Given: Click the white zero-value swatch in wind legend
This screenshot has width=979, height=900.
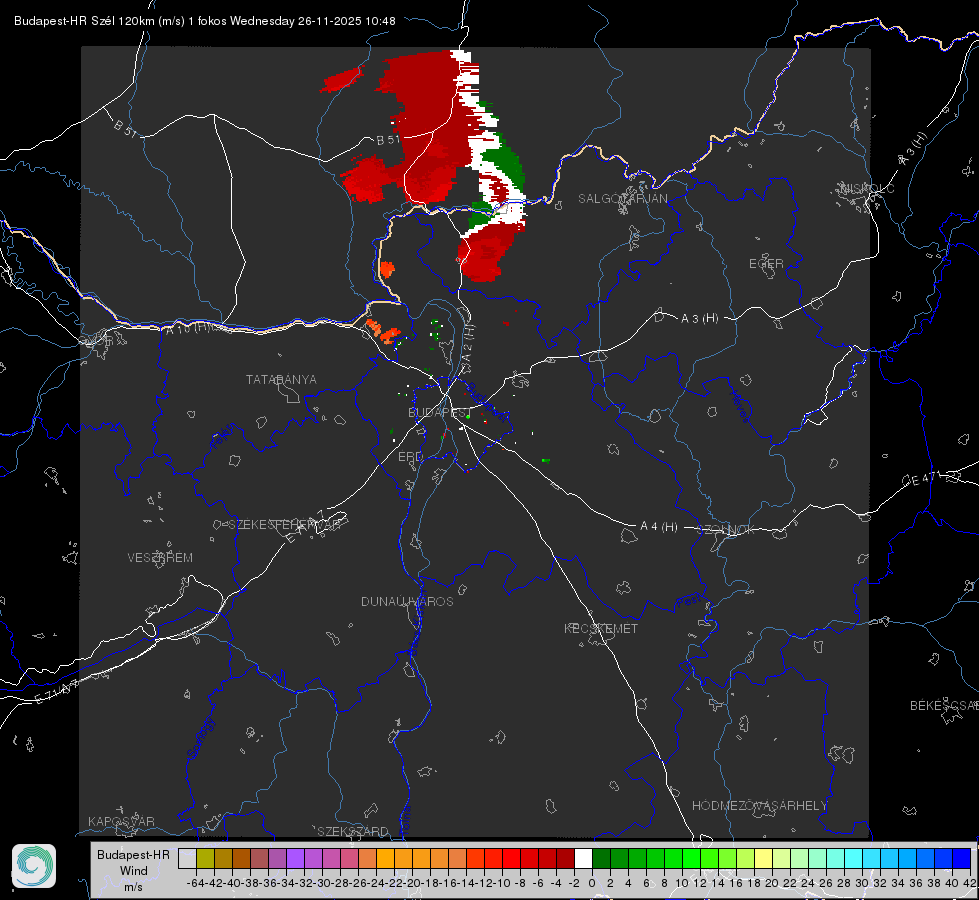Looking at the screenshot, I should point(583,859).
